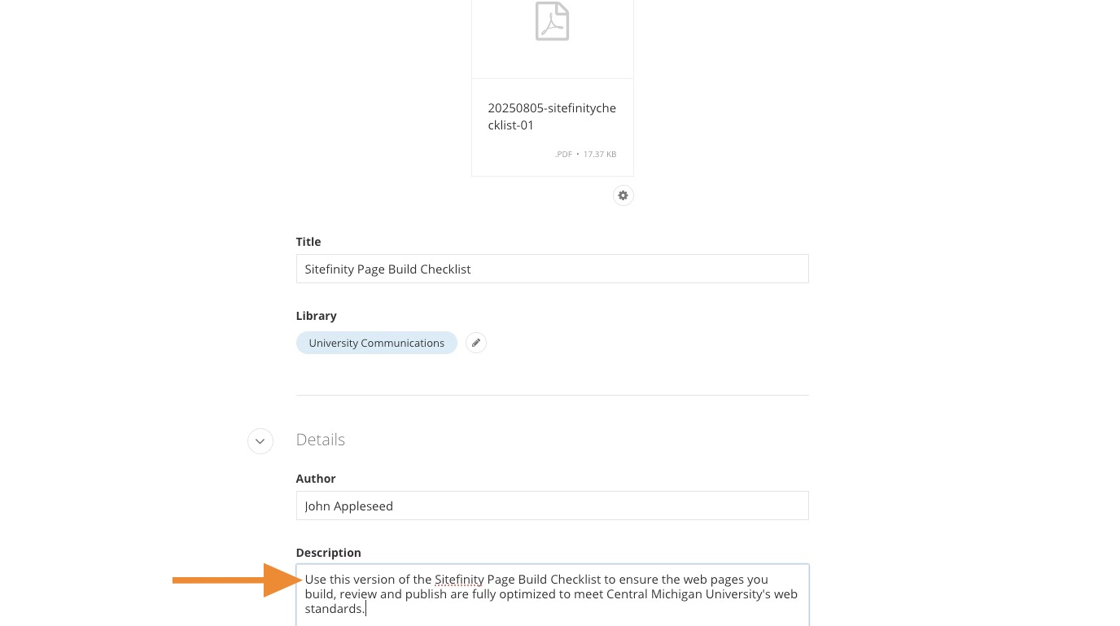Click the Author field label

click(316, 479)
